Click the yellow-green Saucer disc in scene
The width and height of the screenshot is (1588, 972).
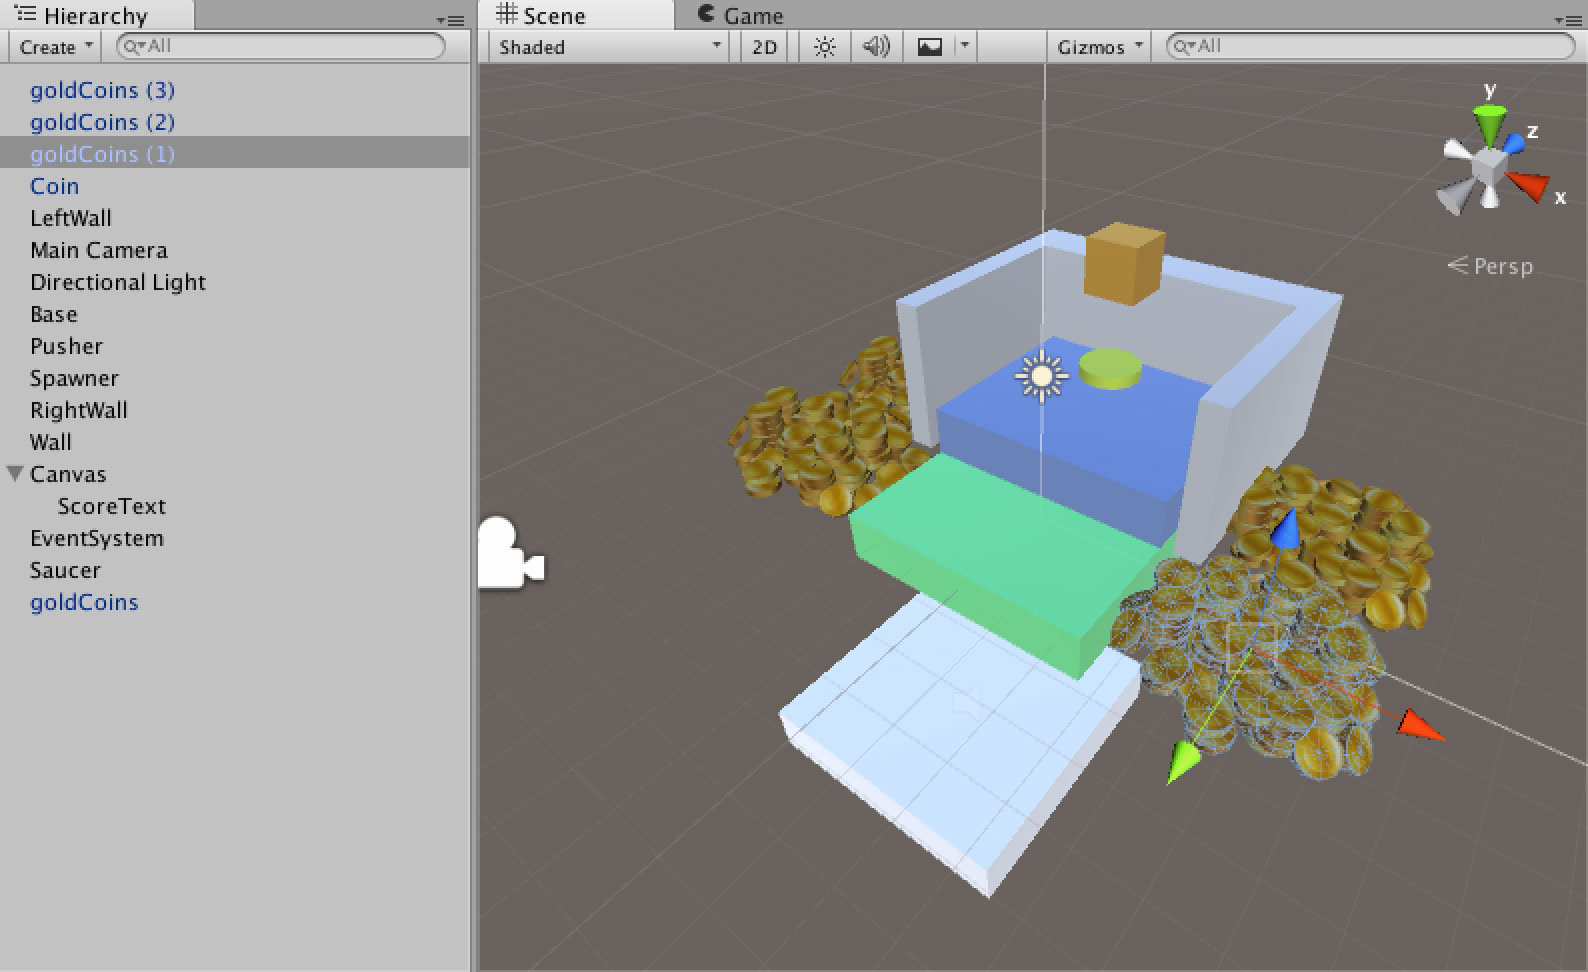(x=1110, y=367)
